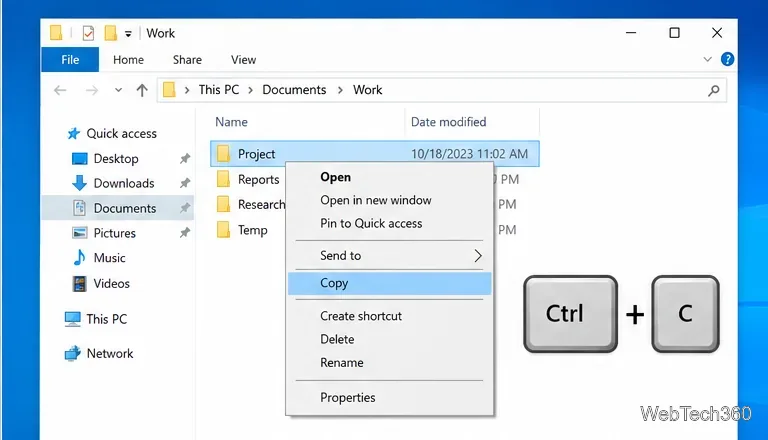Click the Research folder icon

point(223,204)
